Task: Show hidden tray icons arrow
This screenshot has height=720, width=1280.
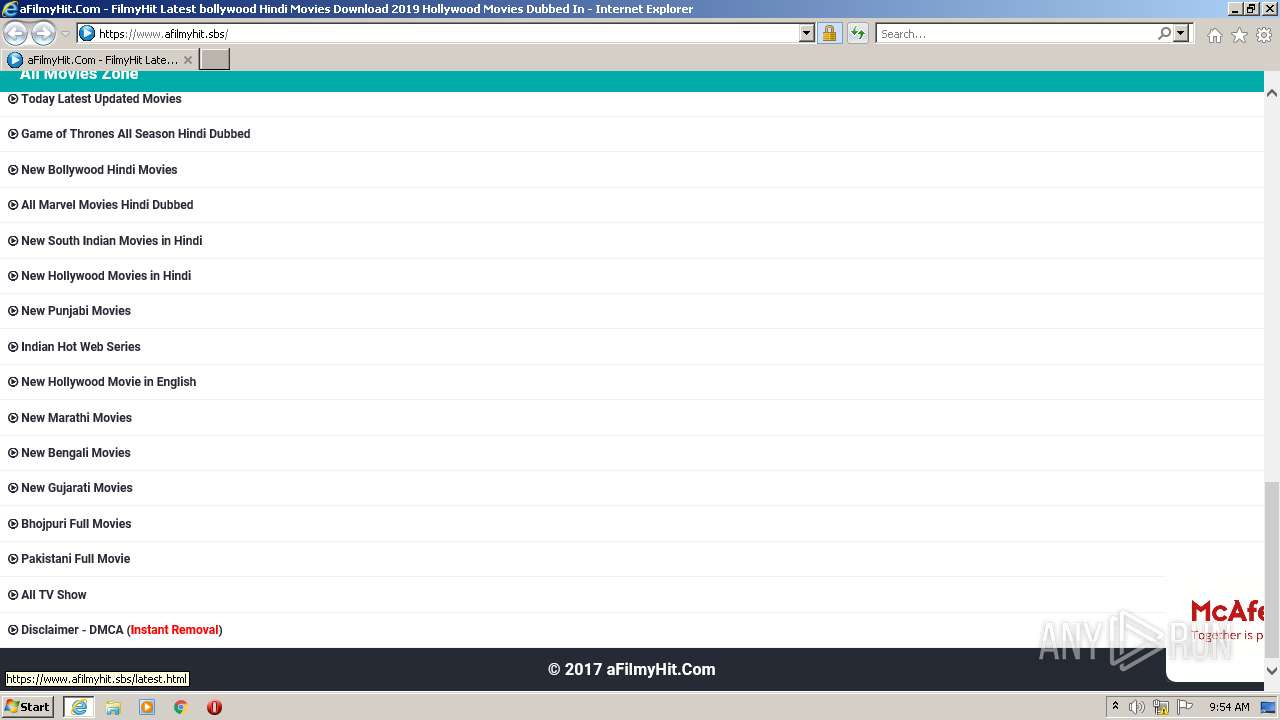Action: (1115, 707)
